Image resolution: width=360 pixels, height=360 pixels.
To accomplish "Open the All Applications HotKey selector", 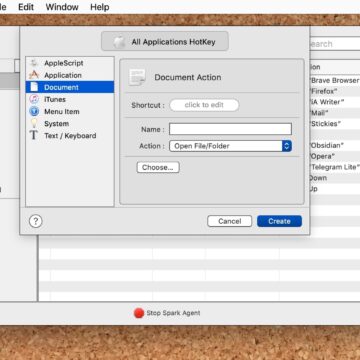I will [165, 42].
